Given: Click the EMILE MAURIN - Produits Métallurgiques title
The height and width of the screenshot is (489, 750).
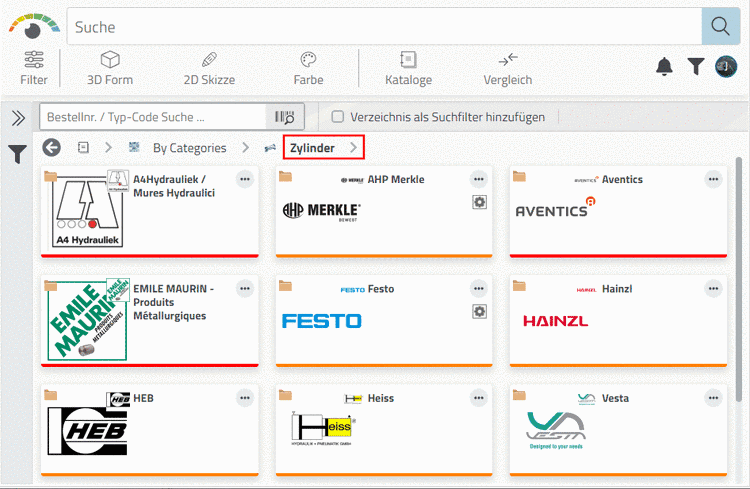Looking at the screenshot, I should 174,302.
